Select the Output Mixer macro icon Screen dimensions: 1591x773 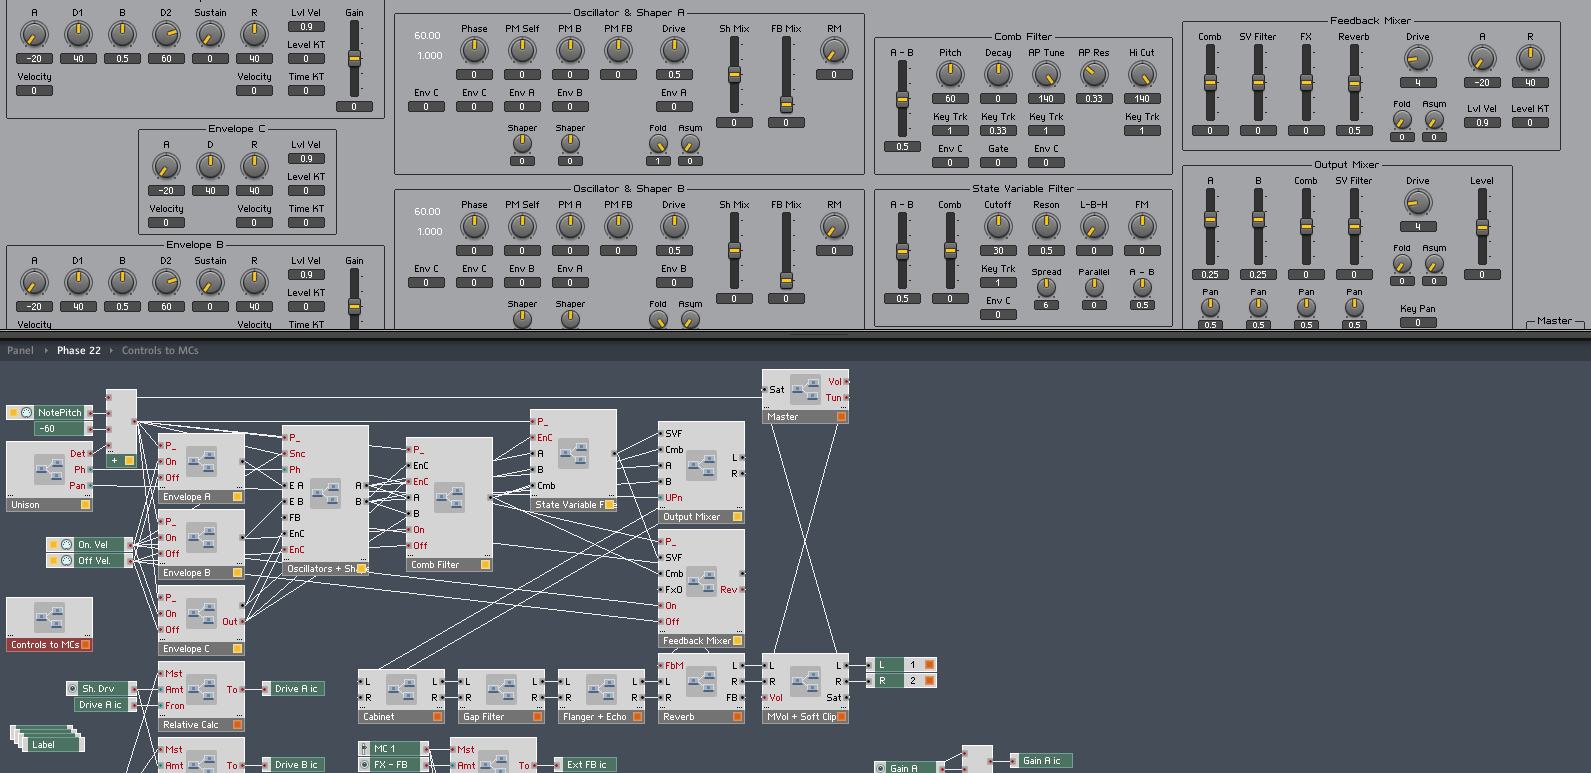click(701, 464)
